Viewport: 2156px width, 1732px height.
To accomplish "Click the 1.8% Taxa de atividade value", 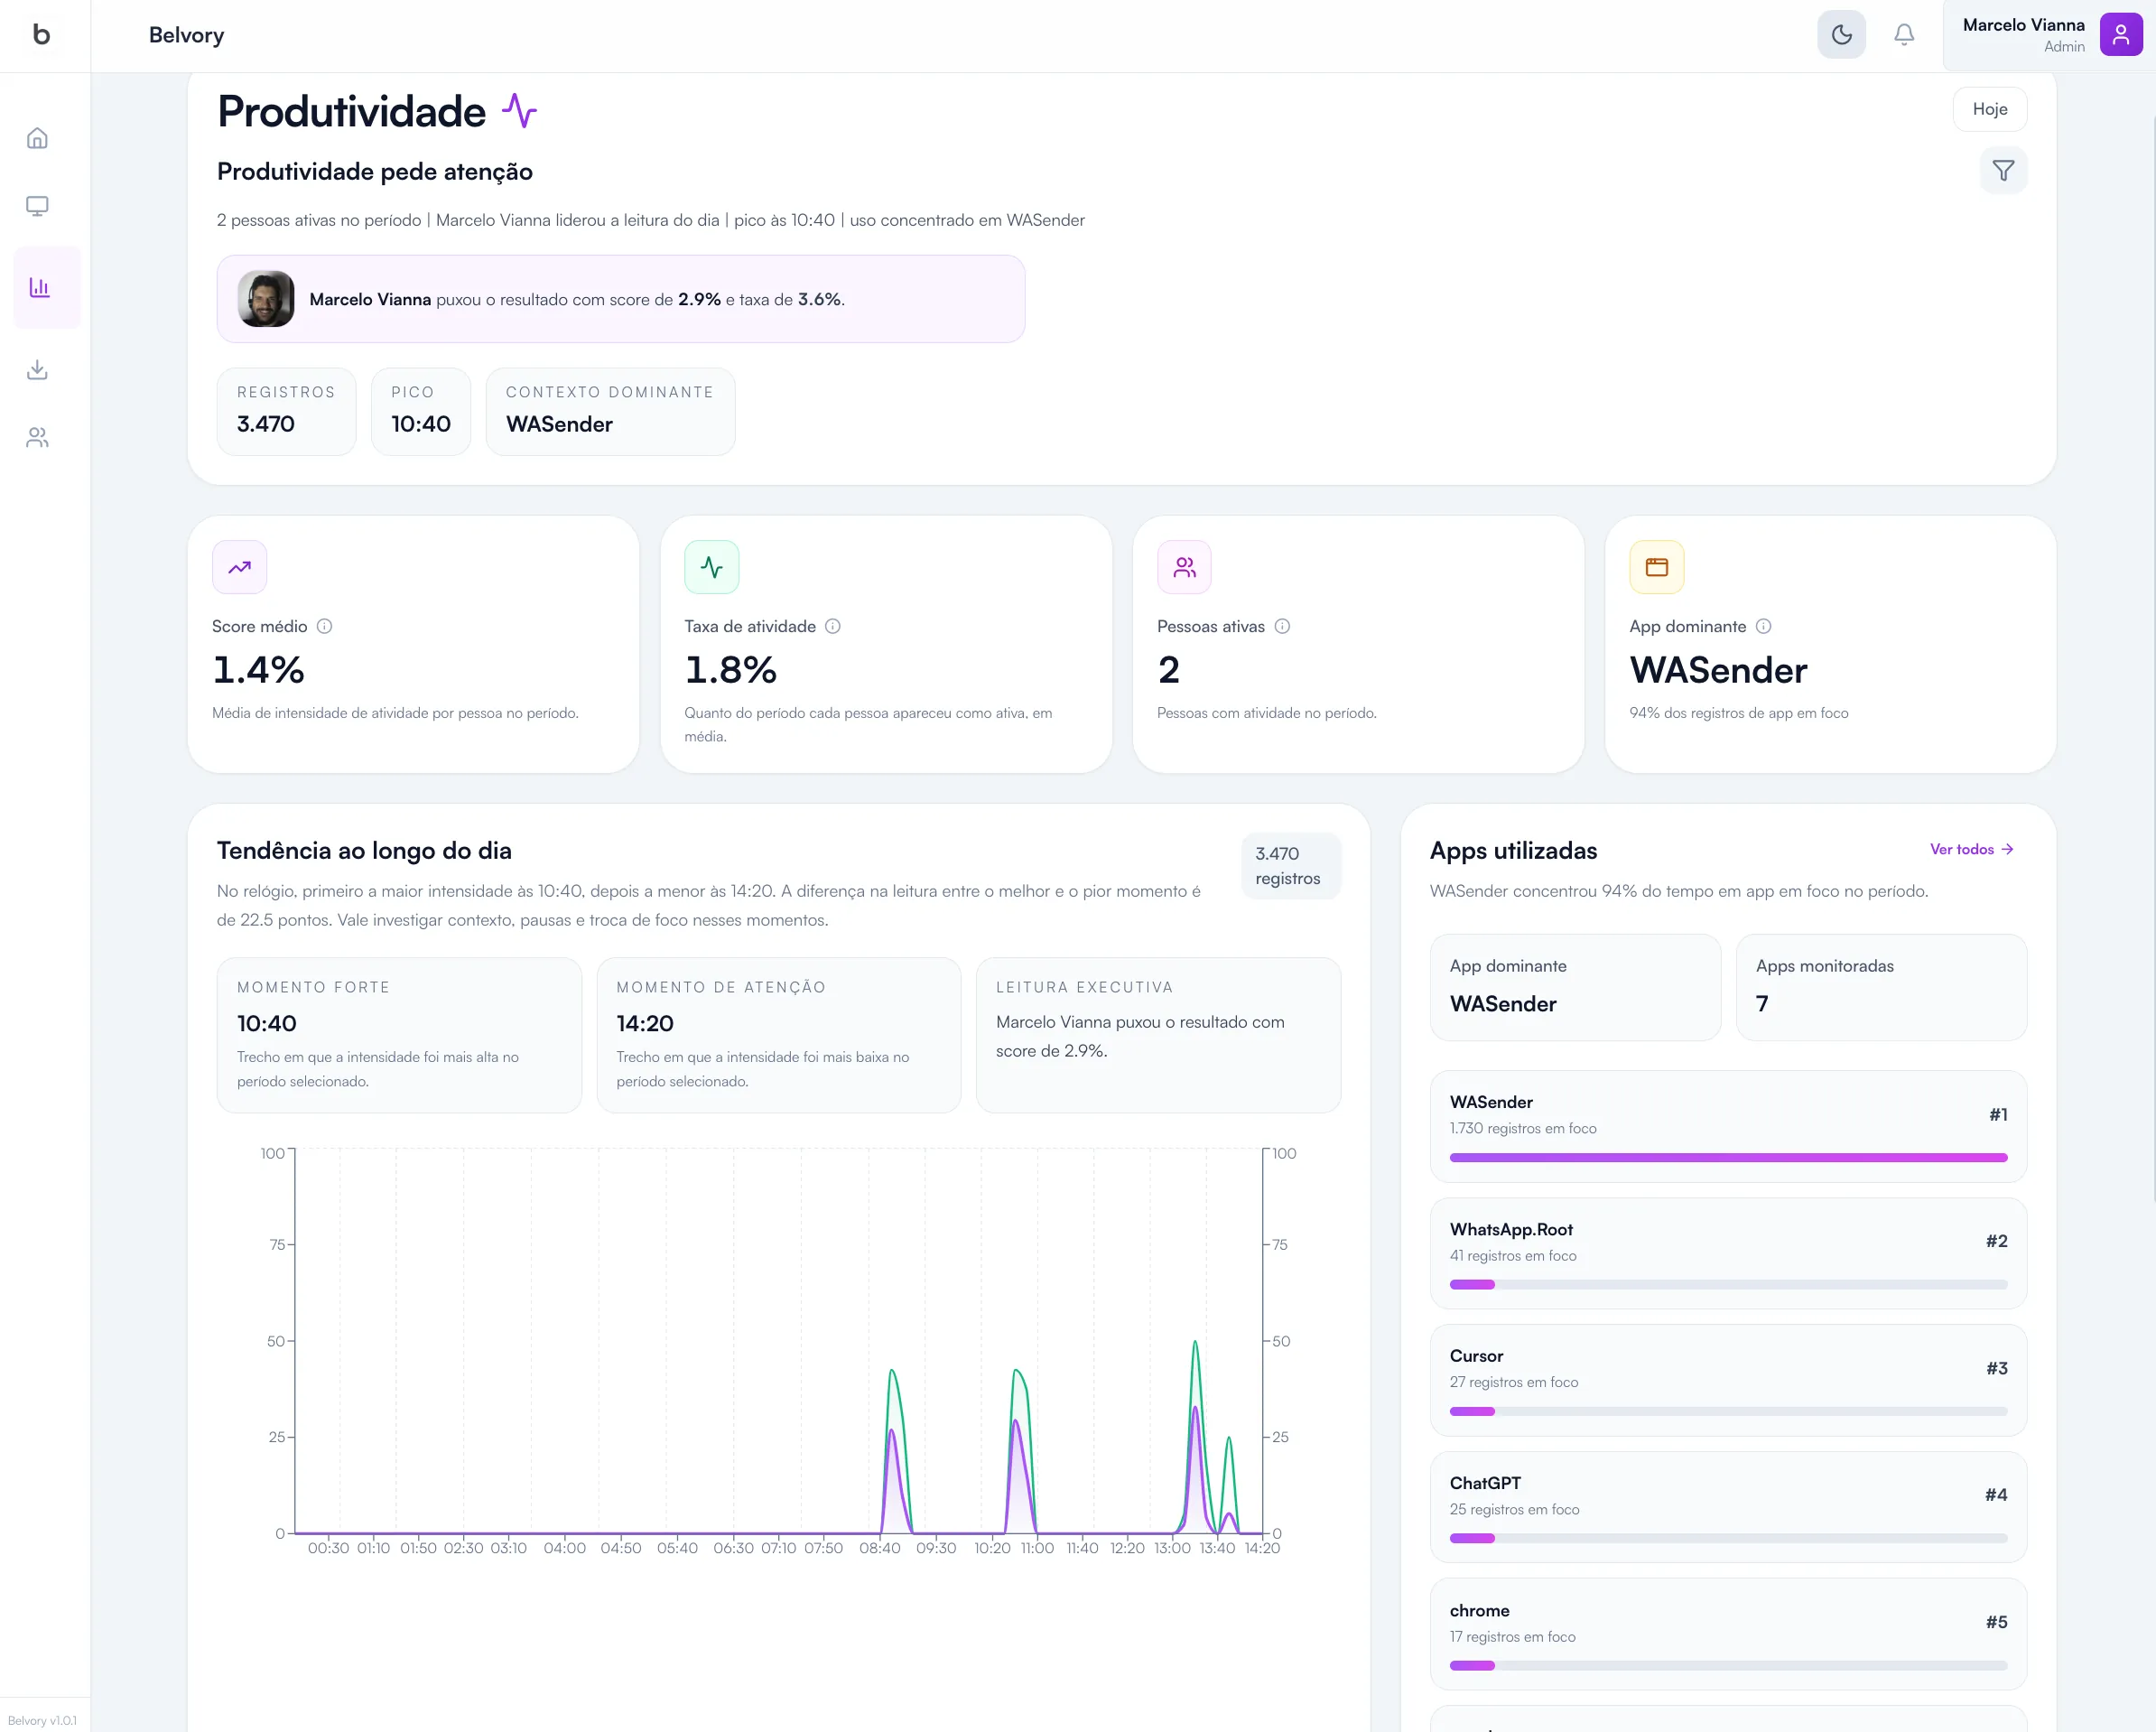I will coord(731,670).
